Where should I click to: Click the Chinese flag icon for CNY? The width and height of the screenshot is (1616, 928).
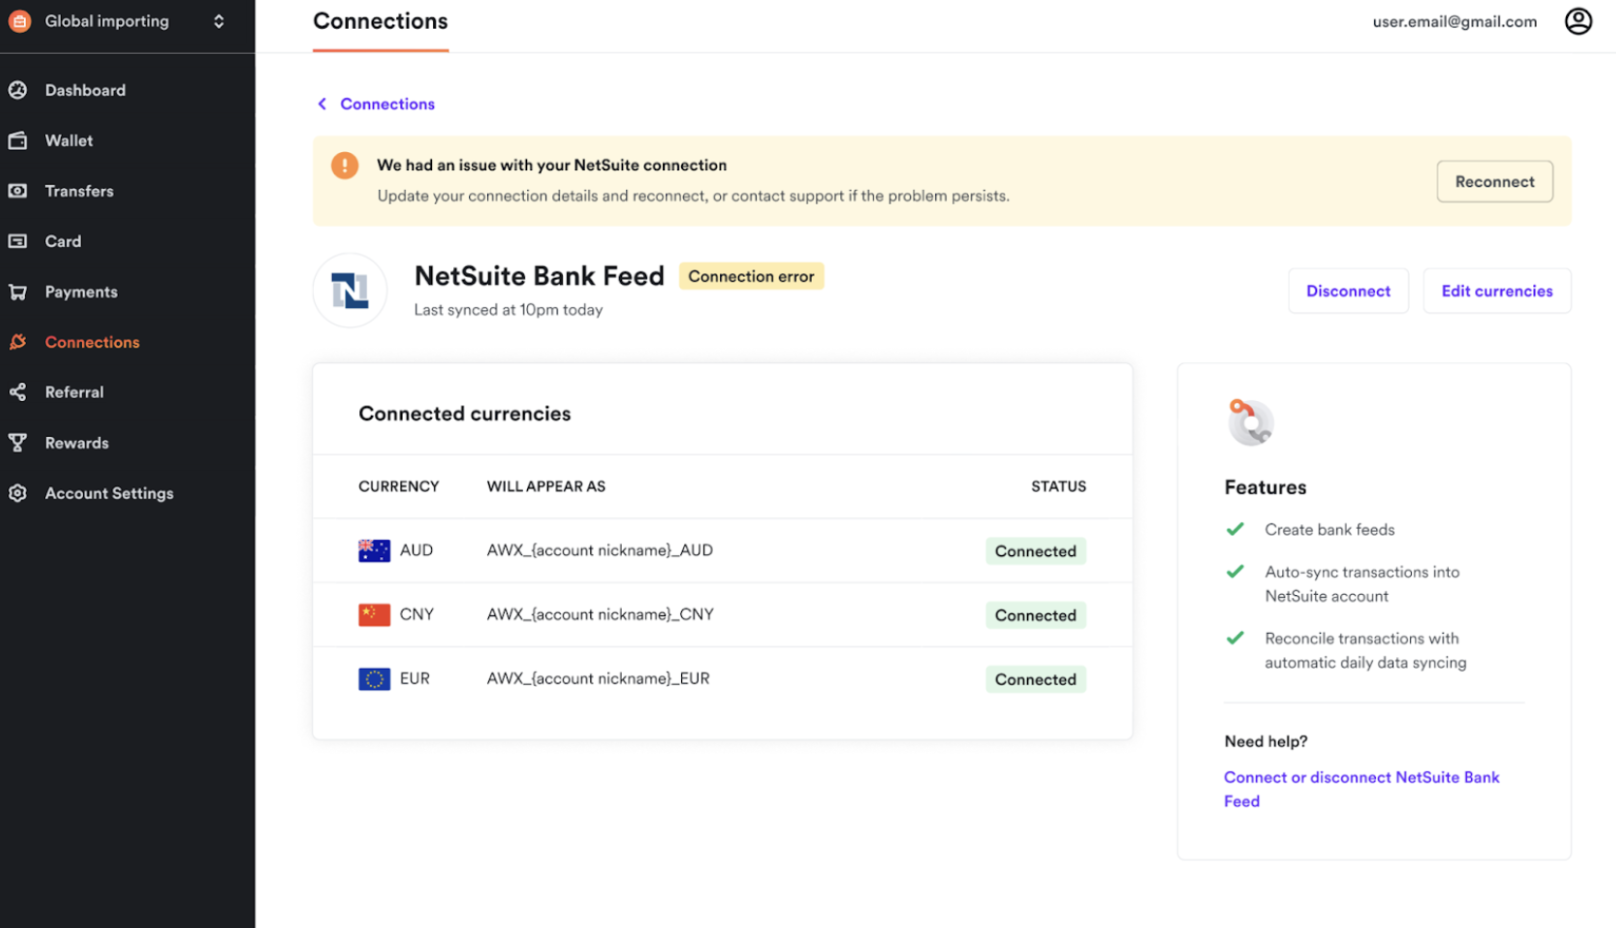click(x=374, y=614)
